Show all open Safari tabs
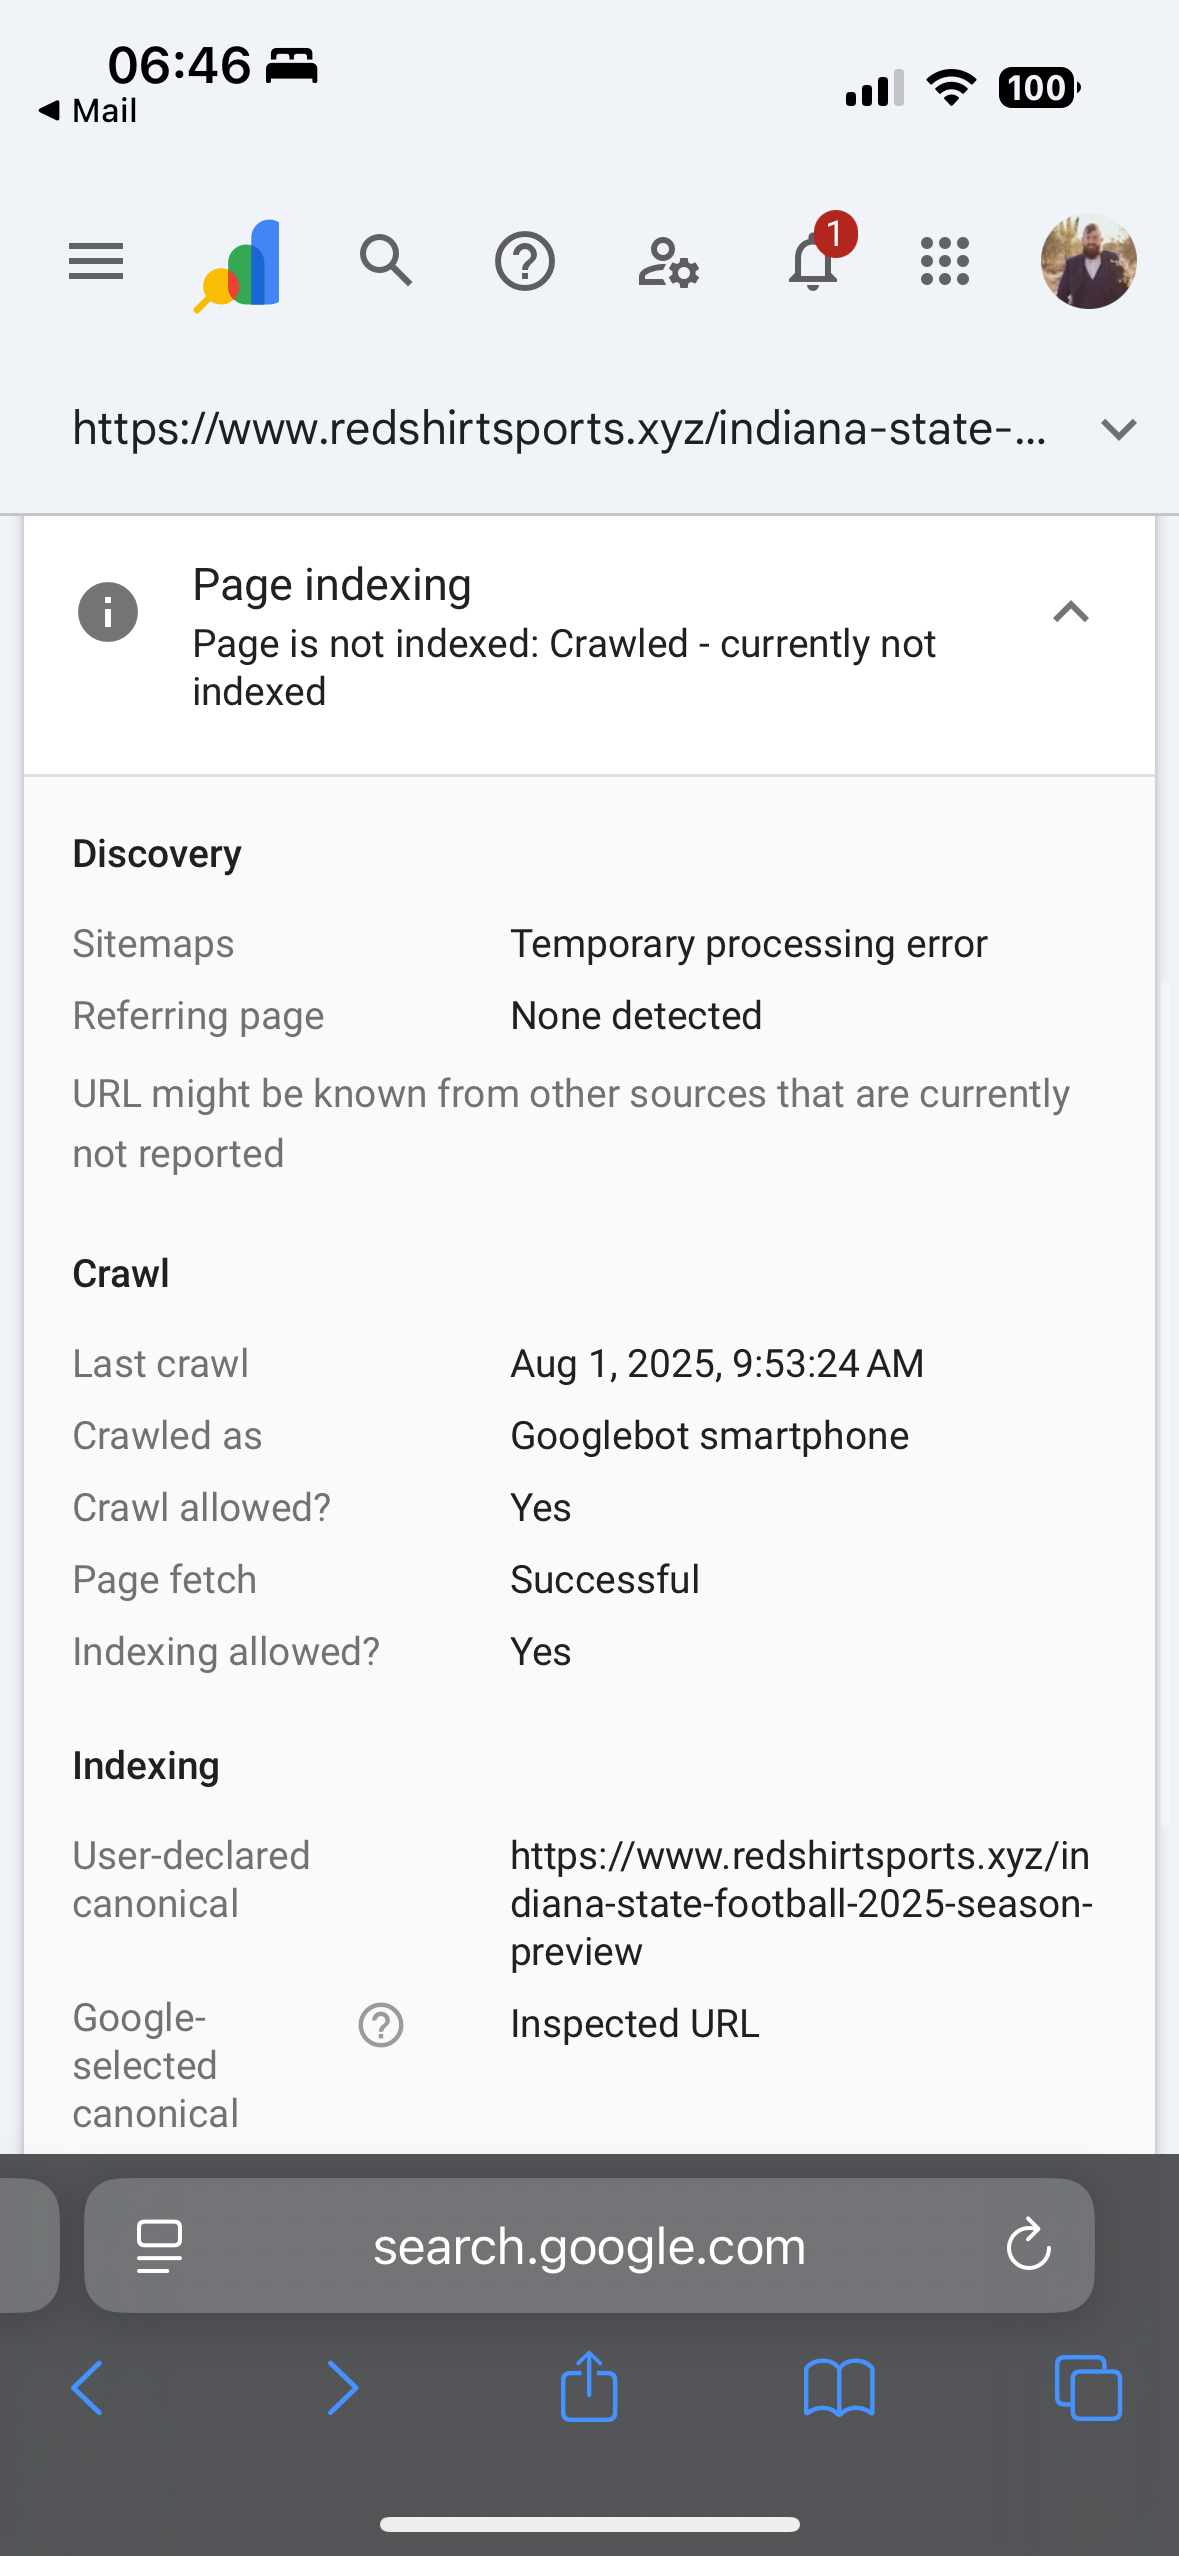Screen dimensions: 1179x2556 click(x=1088, y=2388)
